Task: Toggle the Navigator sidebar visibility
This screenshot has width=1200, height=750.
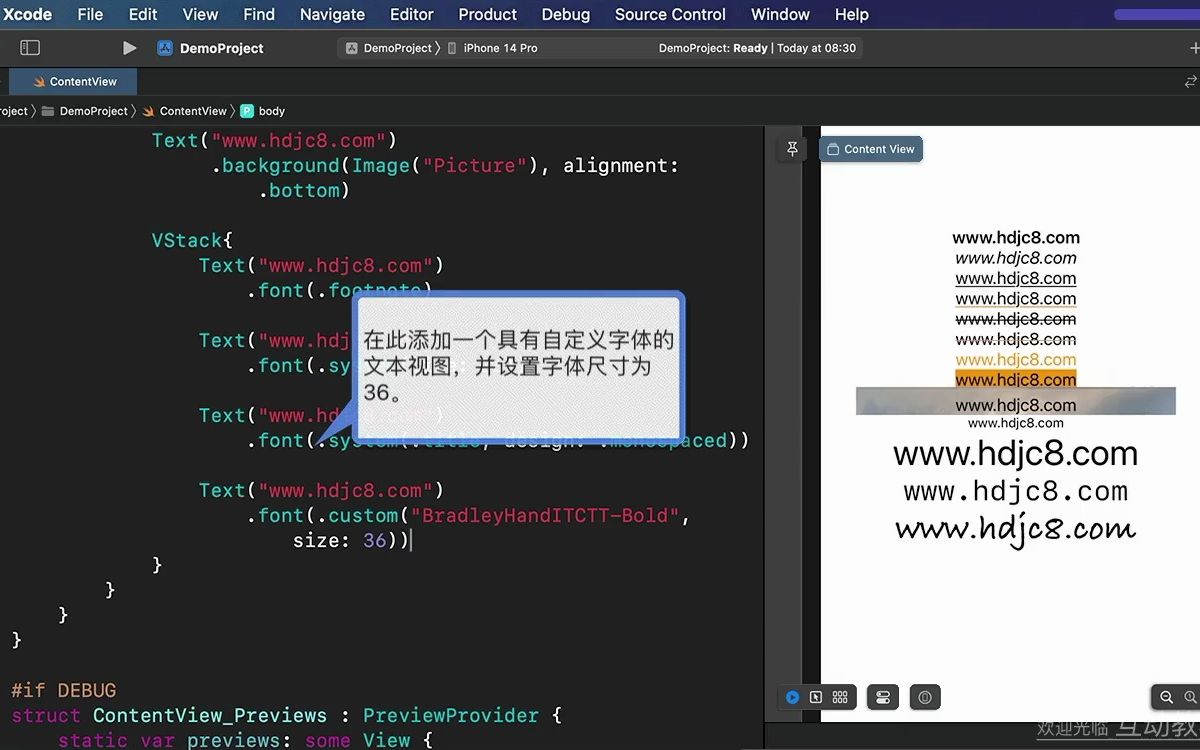Action: tap(30, 47)
